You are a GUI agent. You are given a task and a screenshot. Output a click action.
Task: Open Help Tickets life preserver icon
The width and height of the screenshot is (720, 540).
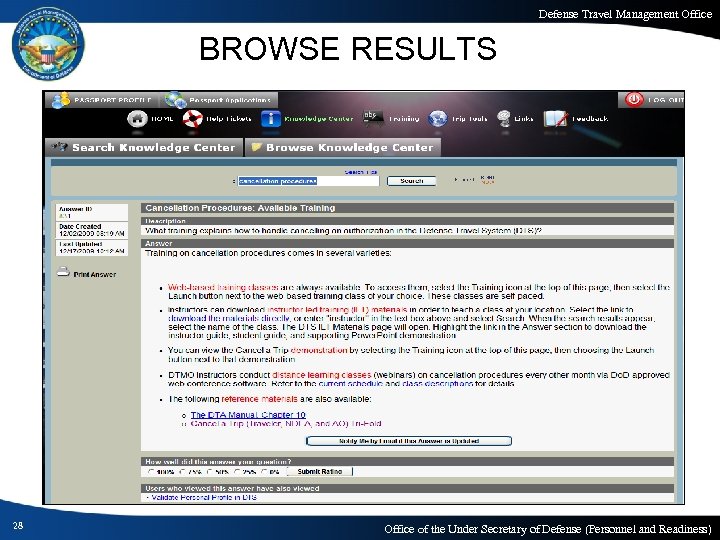click(x=192, y=119)
